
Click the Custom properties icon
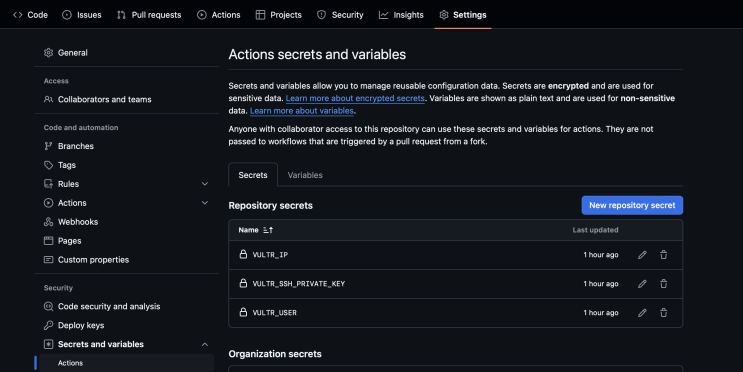click(x=48, y=260)
